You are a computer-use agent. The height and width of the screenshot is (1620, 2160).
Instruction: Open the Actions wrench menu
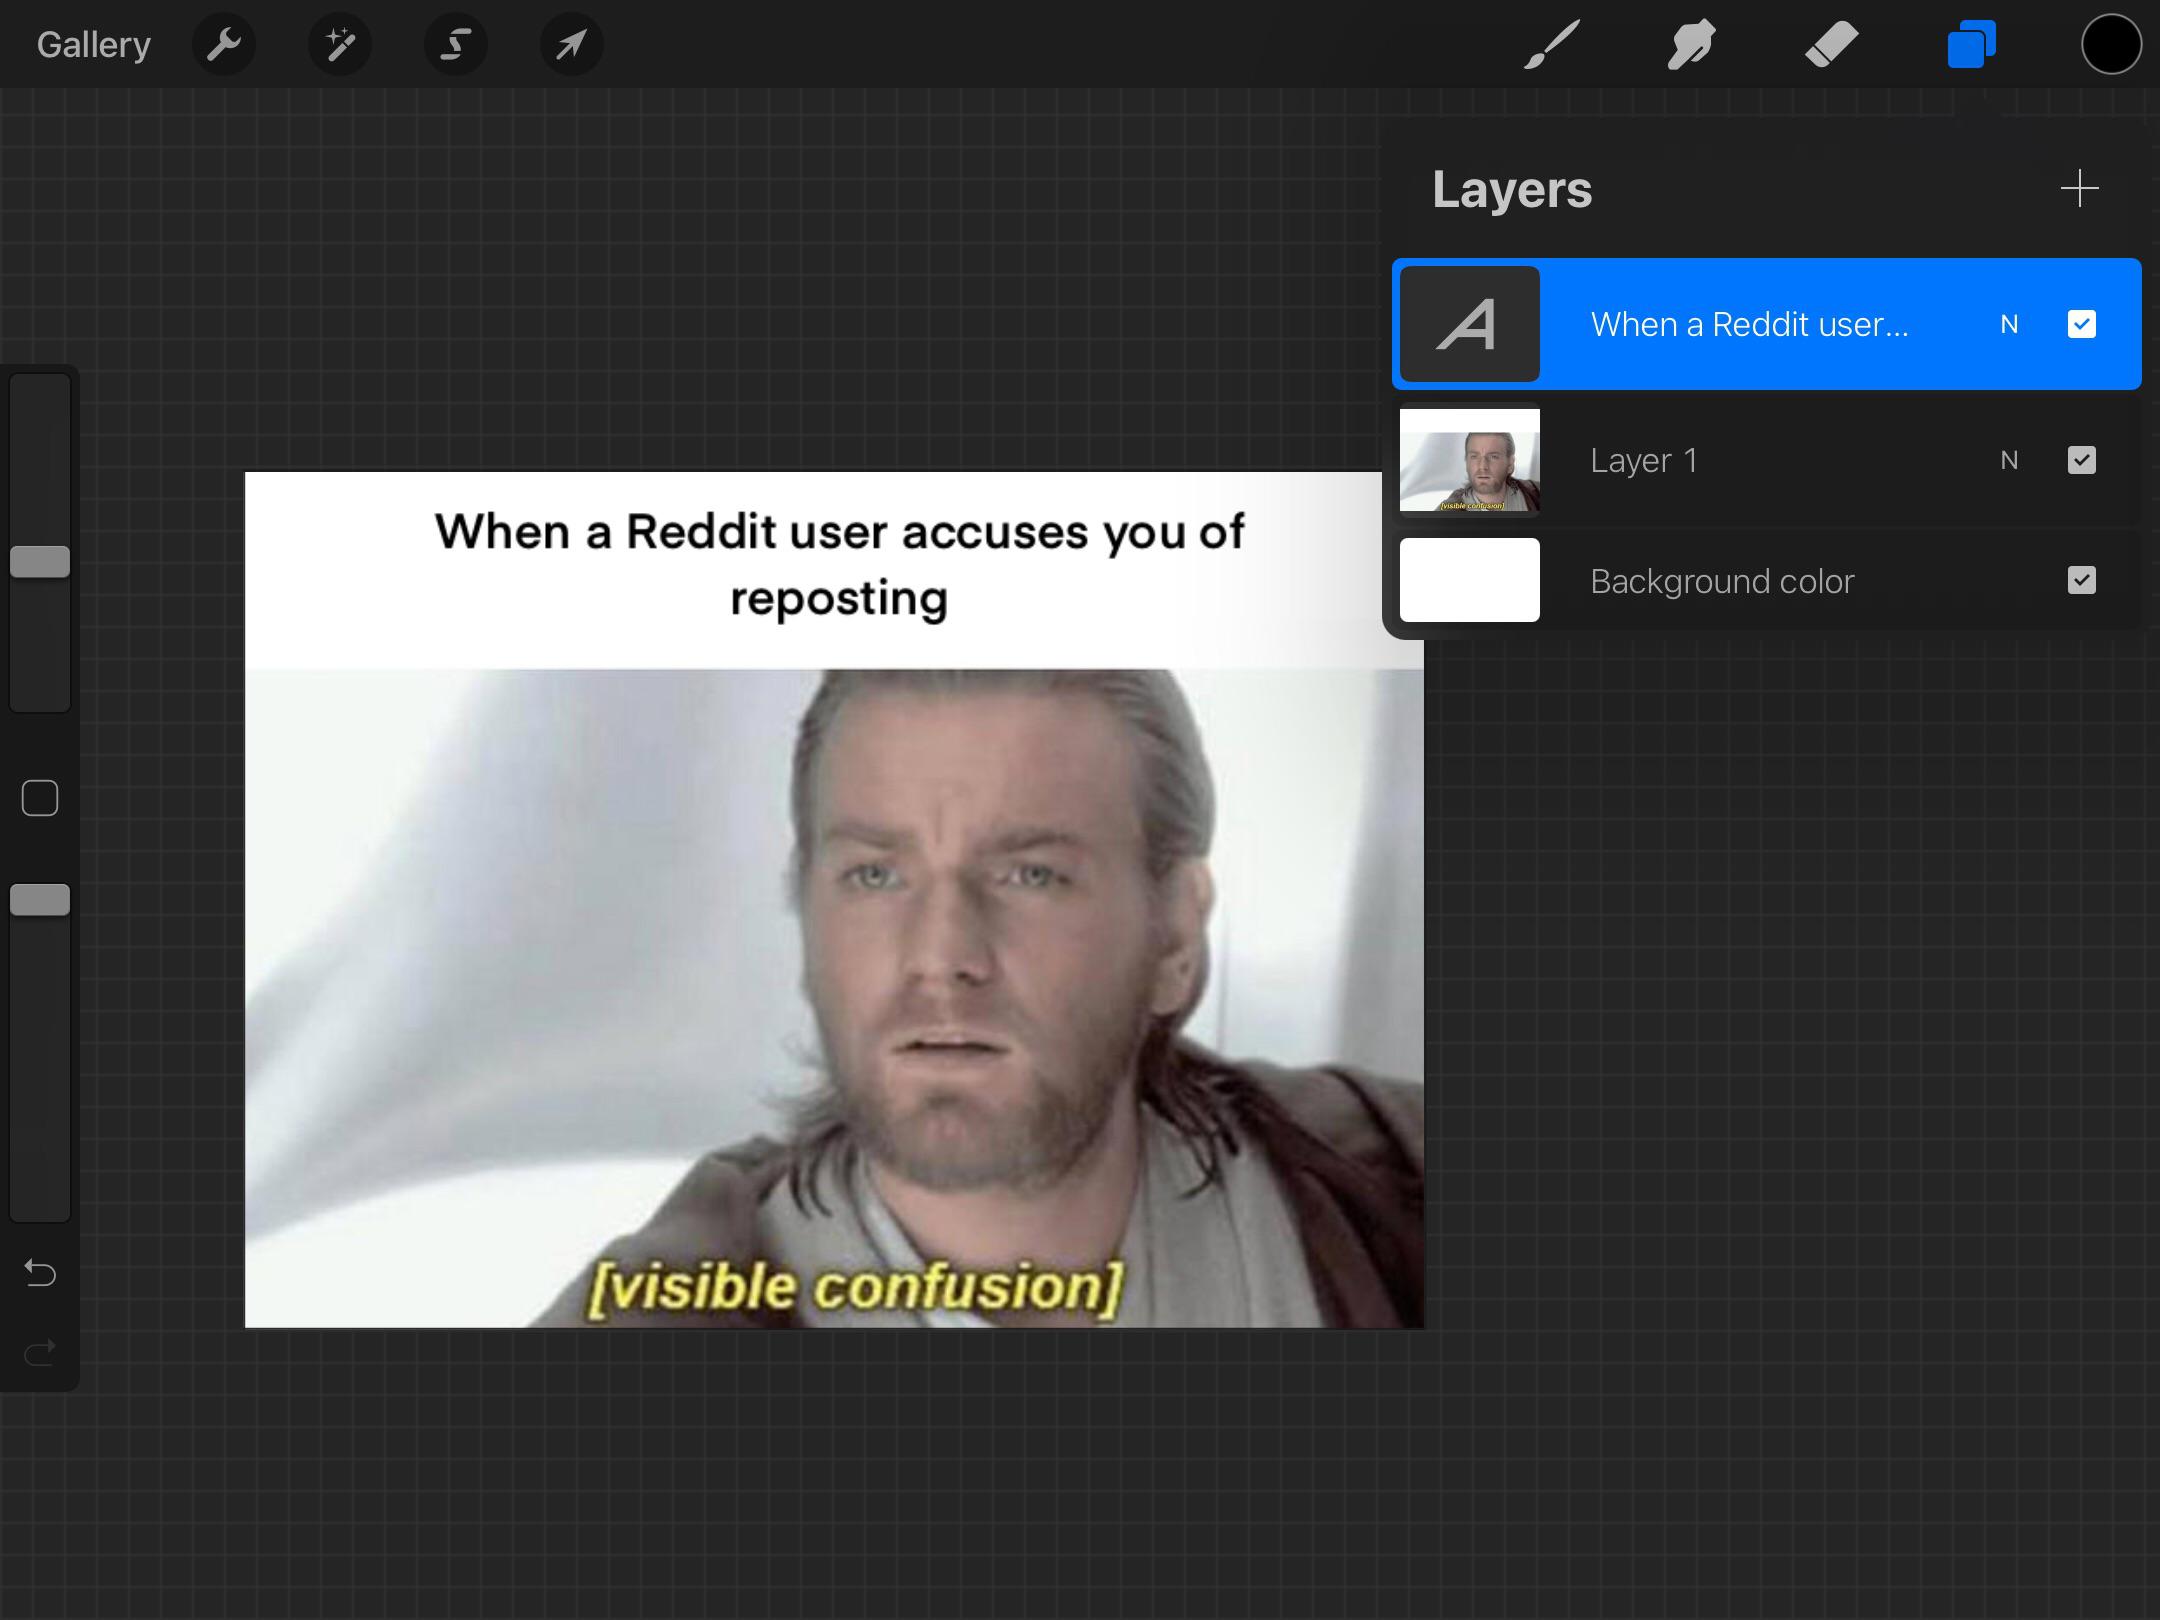(x=224, y=44)
